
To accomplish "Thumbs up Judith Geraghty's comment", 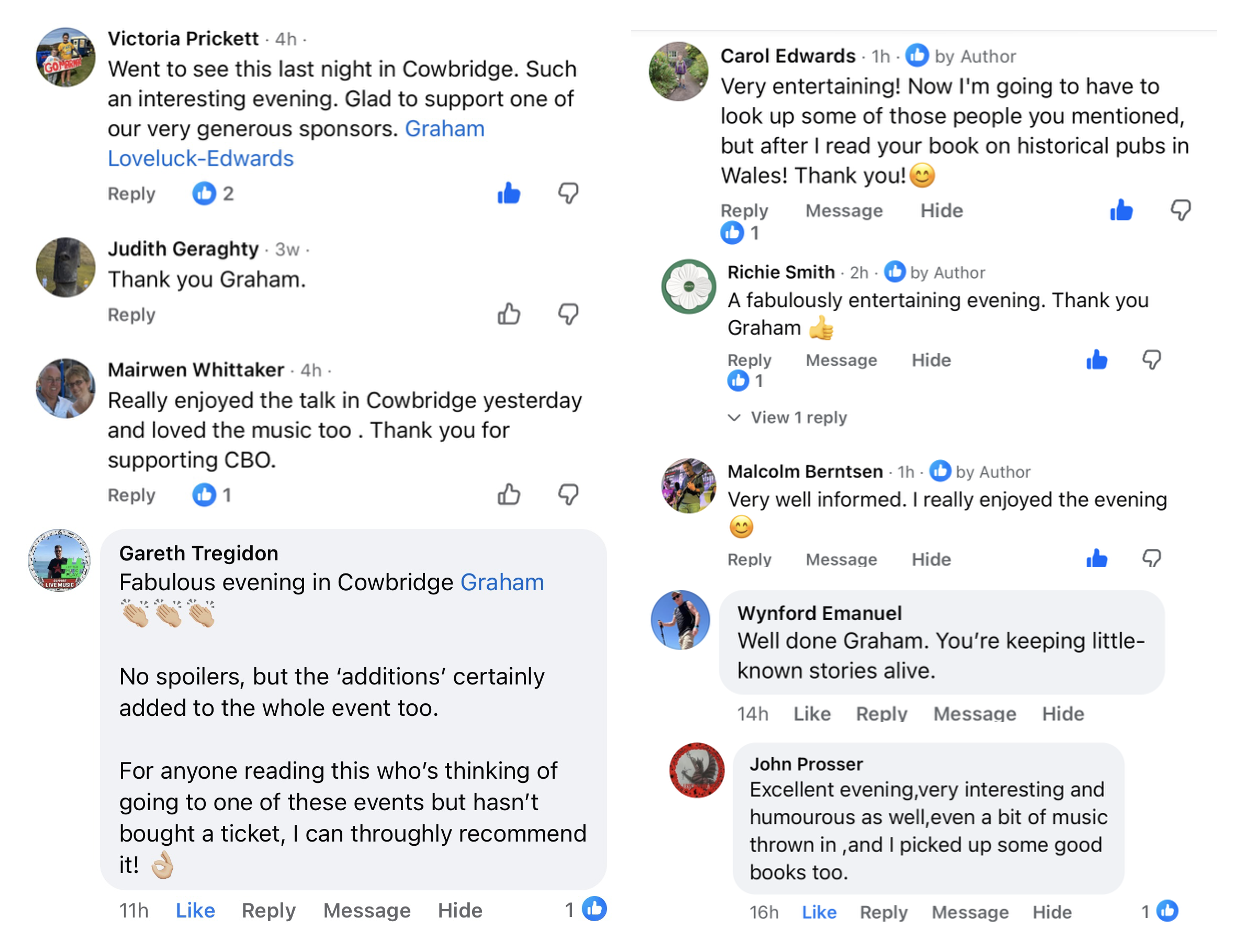I will [x=509, y=314].
